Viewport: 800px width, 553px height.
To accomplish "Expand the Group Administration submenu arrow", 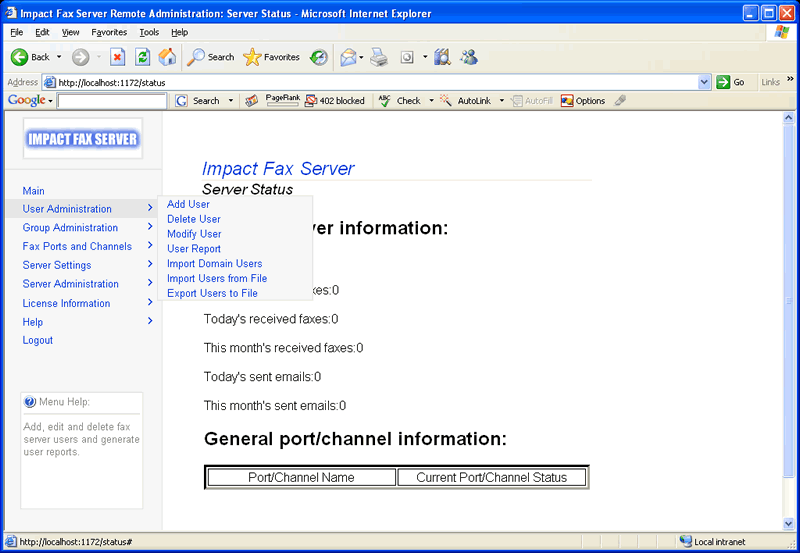I will point(150,227).
